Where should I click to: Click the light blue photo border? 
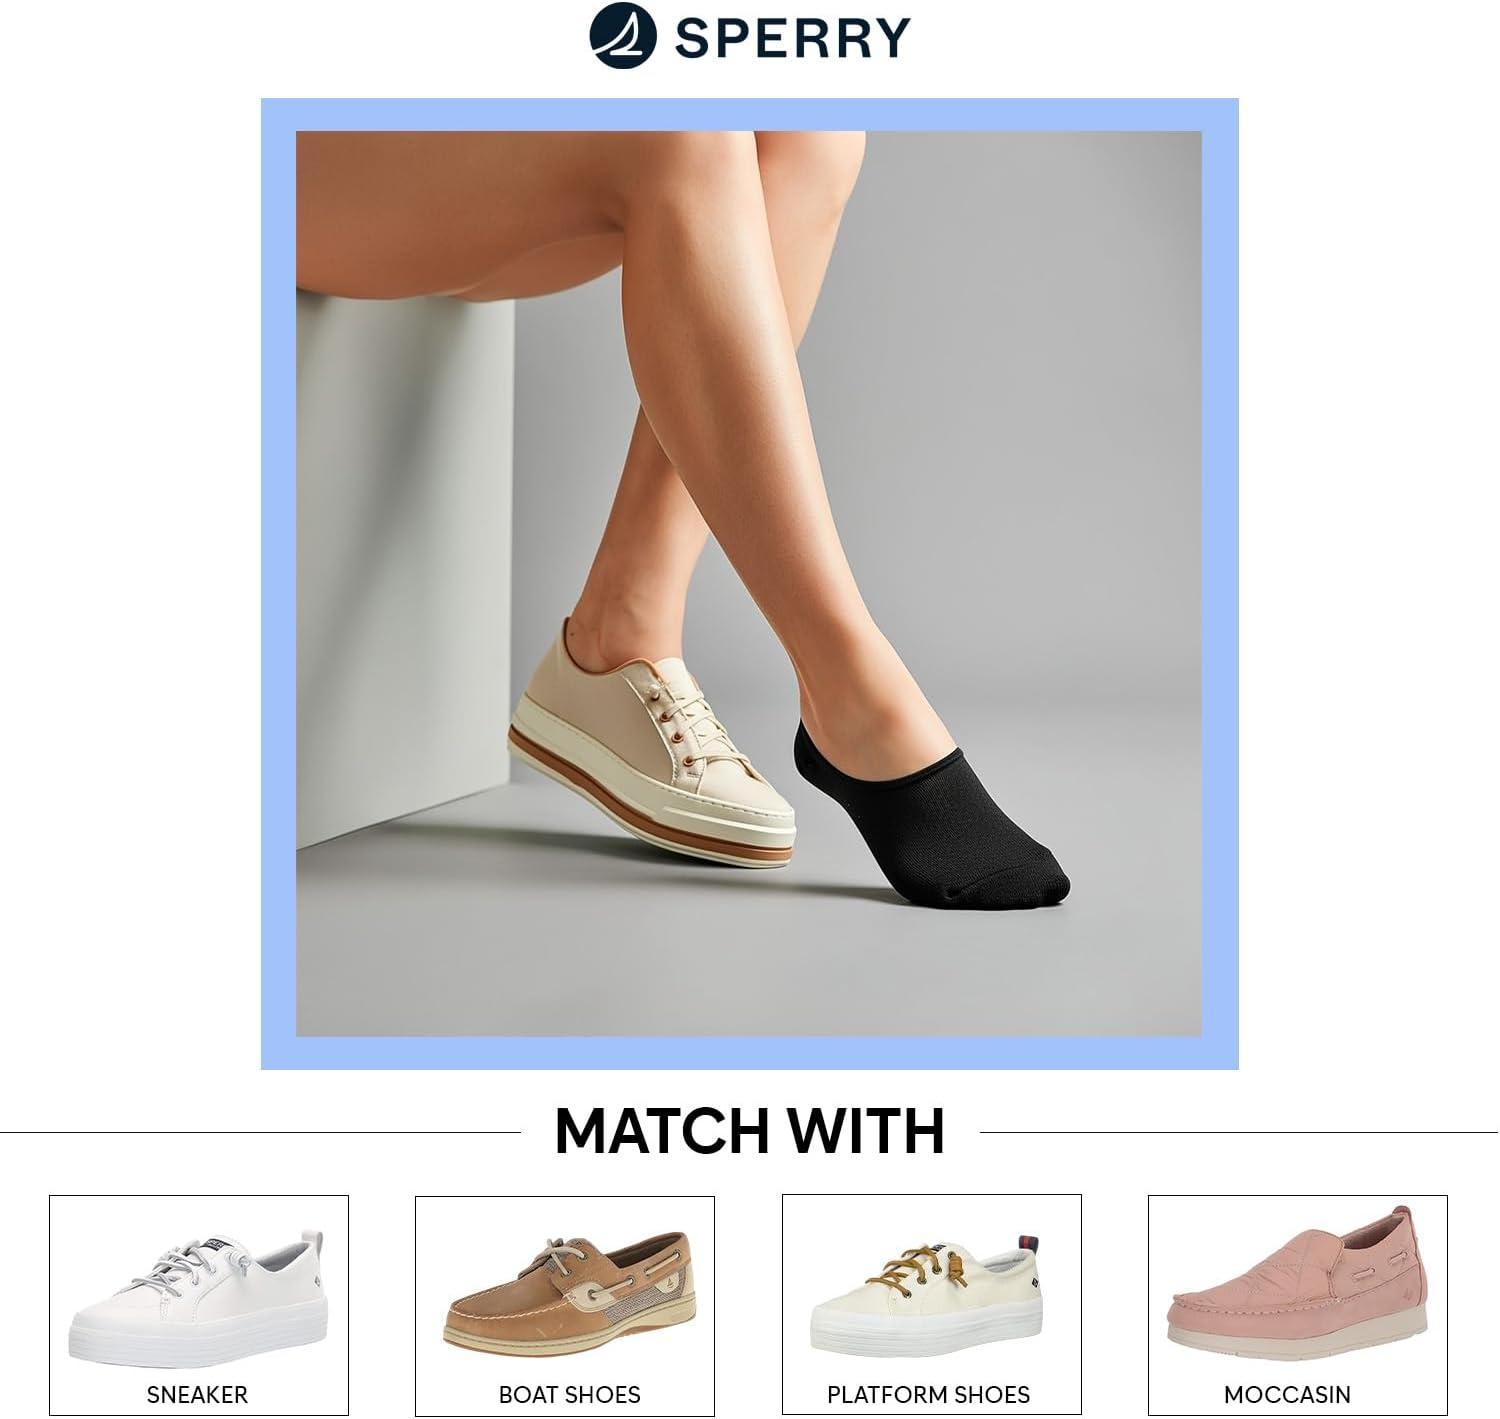(x=278, y=583)
